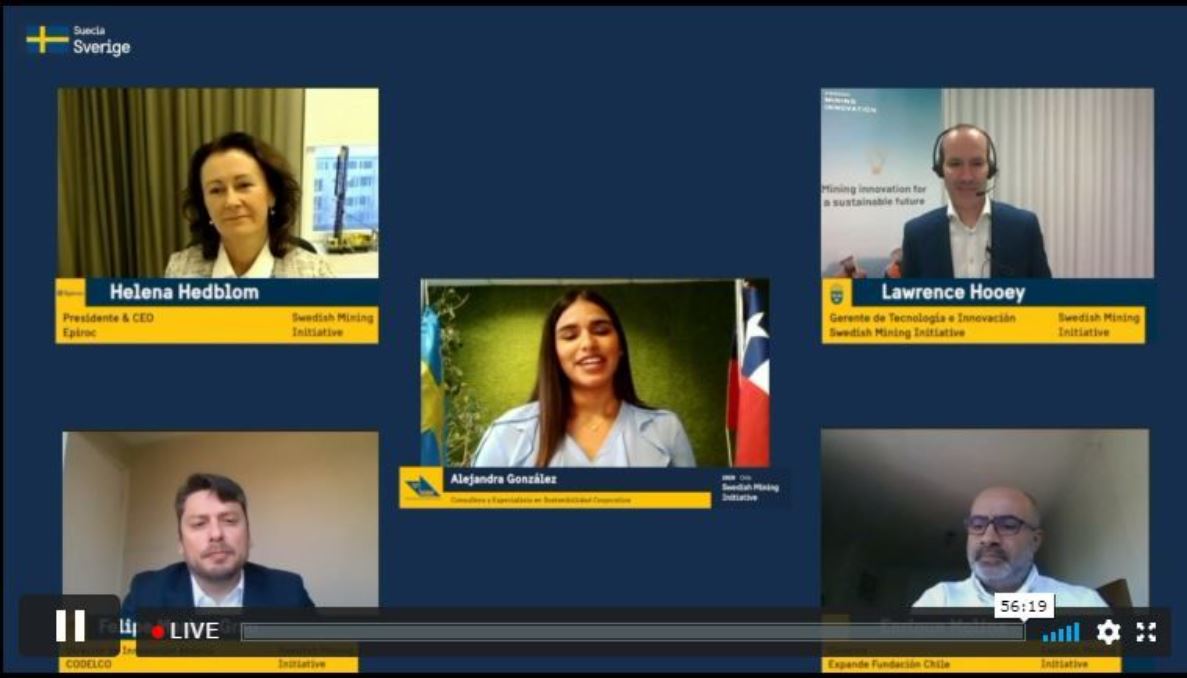Image resolution: width=1187 pixels, height=678 pixels.
Task: Click the Helena Hedblom name banner
Action: pos(184,292)
